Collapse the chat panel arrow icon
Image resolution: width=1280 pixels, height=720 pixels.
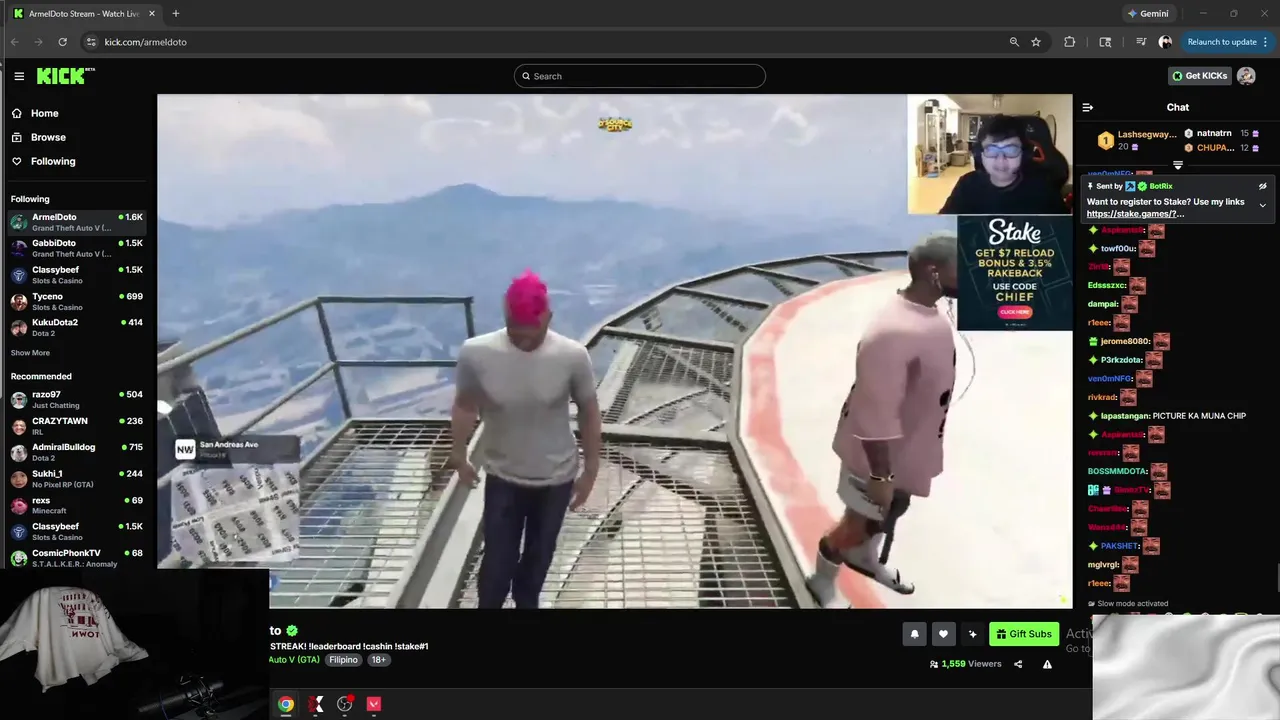pos(1088,107)
